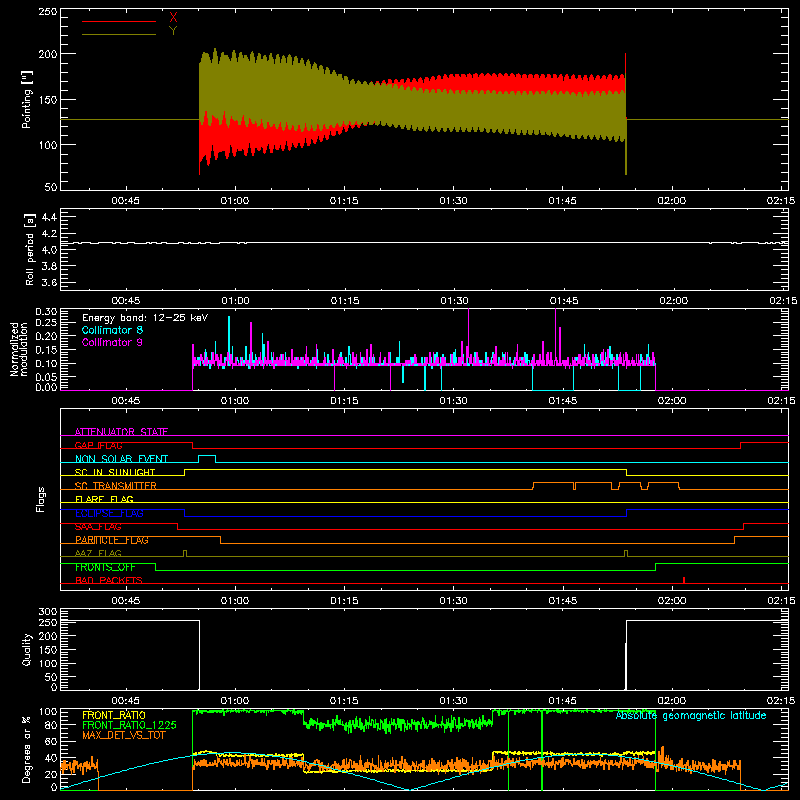Click the 'ECLIPSE_FLAG' label

click(109, 513)
